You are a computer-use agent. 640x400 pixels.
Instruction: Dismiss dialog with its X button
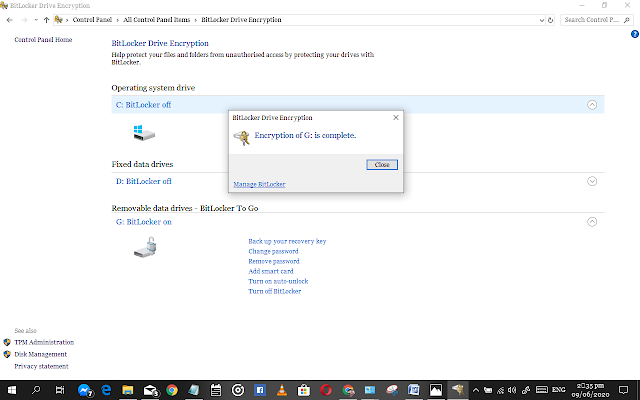pos(396,118)
